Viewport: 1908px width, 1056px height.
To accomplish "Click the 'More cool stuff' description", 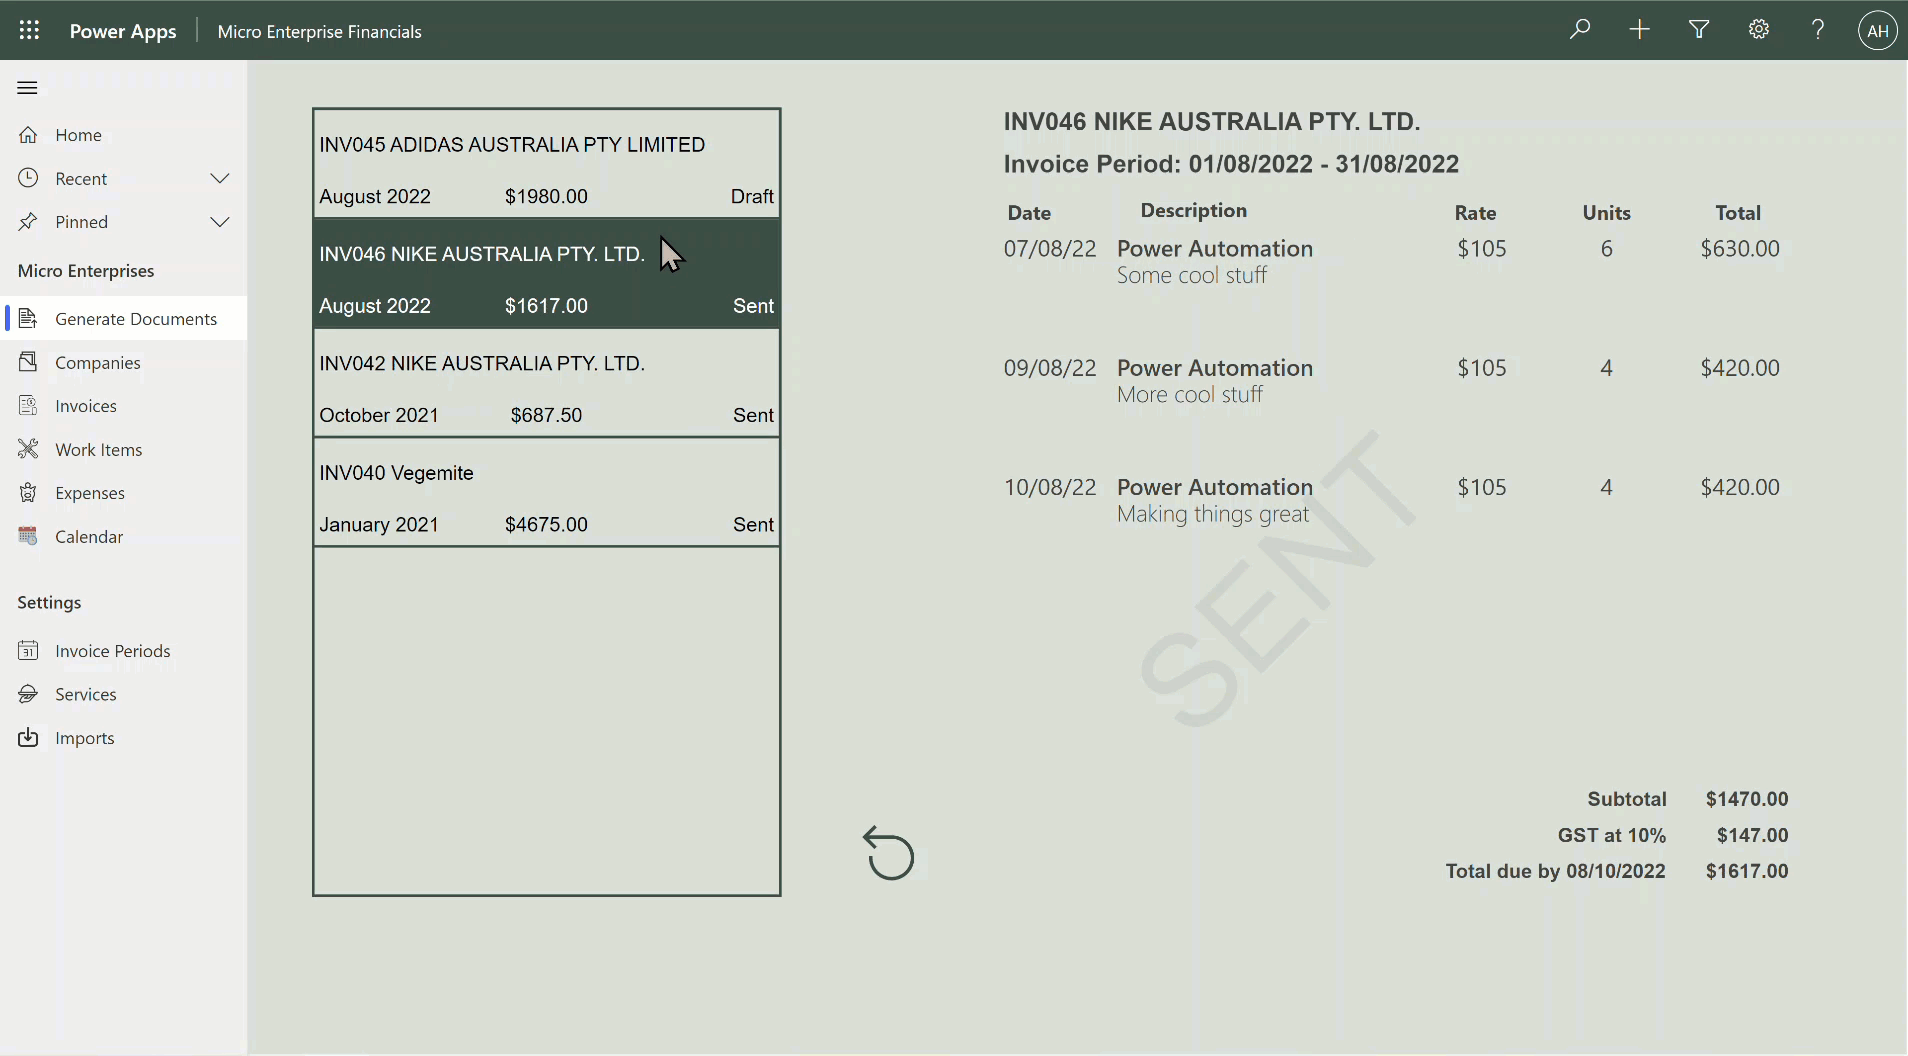I will point(1190,394).
